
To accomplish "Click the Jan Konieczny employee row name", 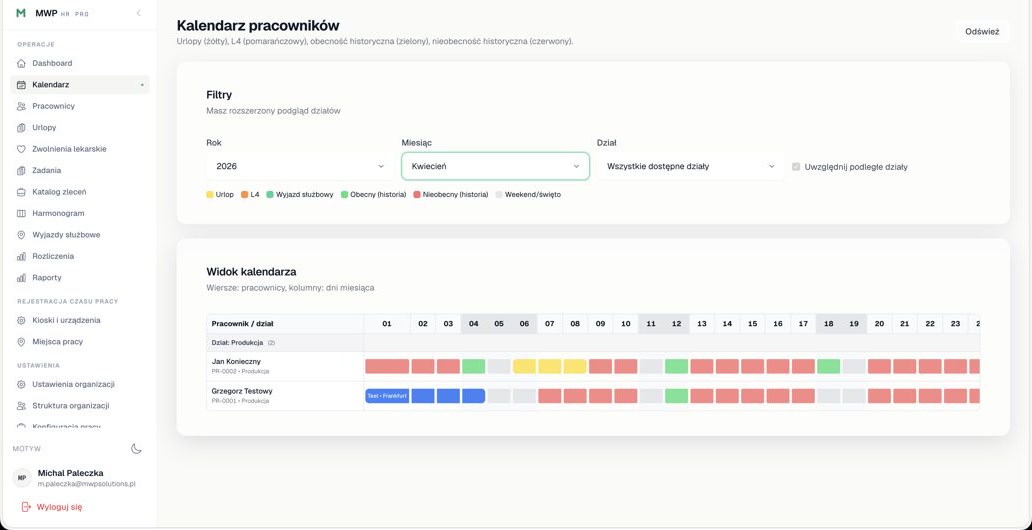I will tap(234, 361).
